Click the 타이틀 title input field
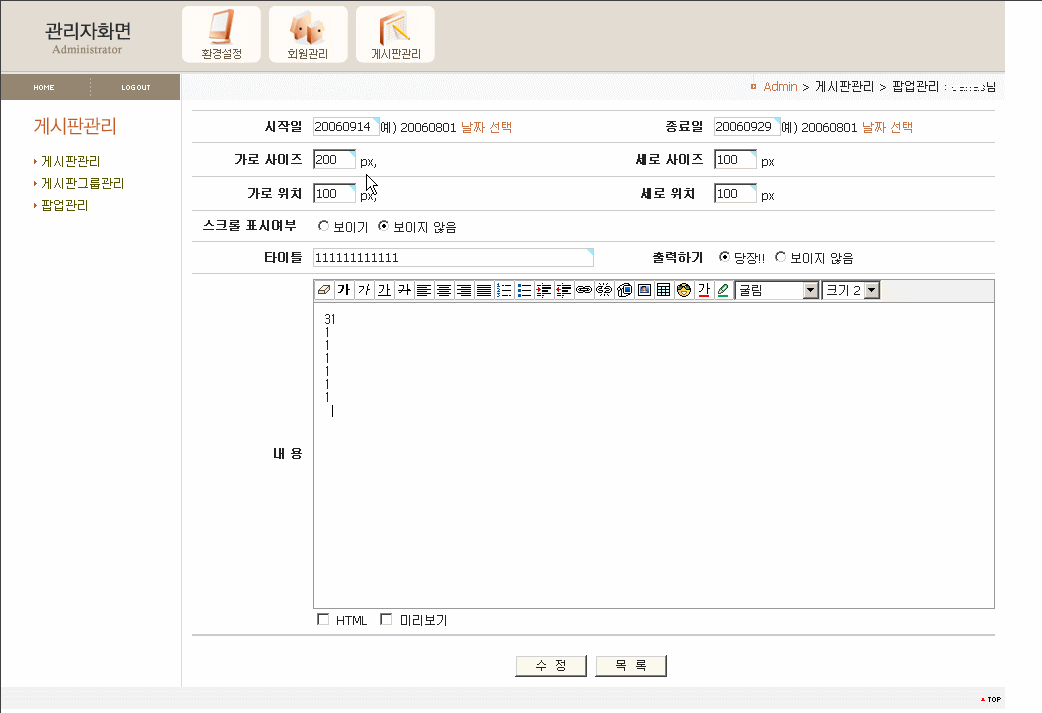The image size is (1042, 713). click(452, 258)
